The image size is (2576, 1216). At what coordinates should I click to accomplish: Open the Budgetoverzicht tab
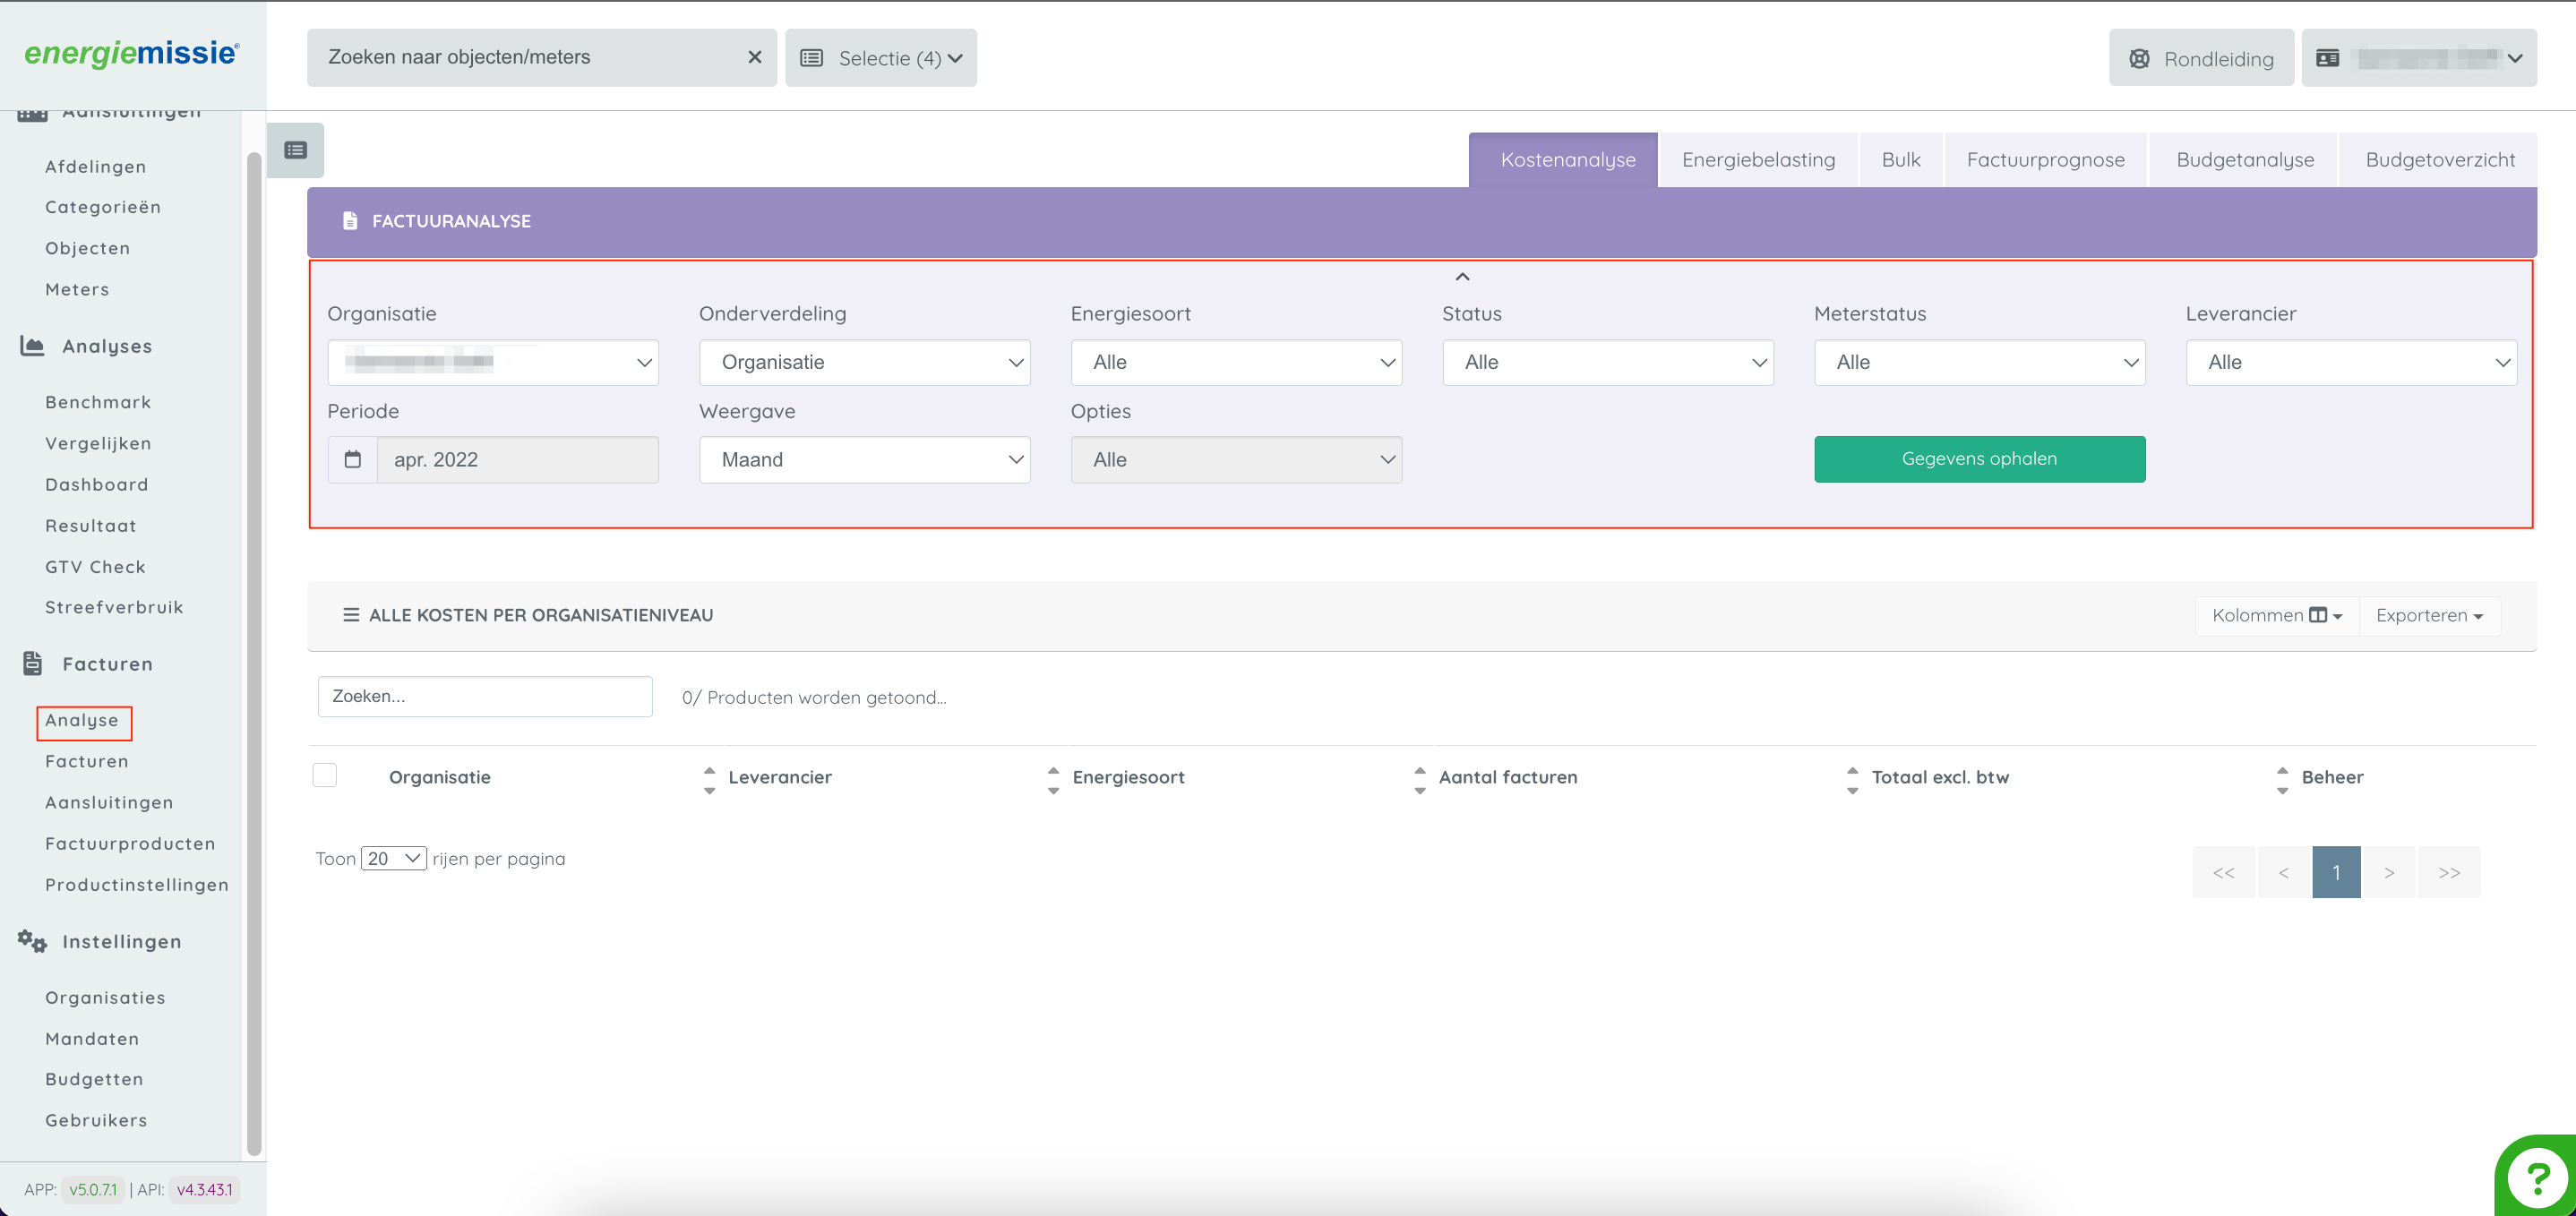[x=2439, y=160]
